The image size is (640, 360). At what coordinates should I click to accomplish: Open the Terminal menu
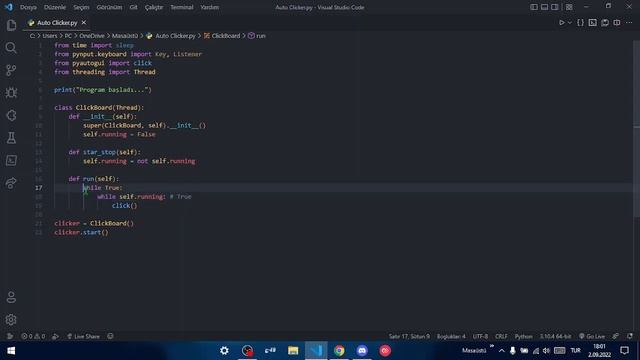(x=182, y=7)
